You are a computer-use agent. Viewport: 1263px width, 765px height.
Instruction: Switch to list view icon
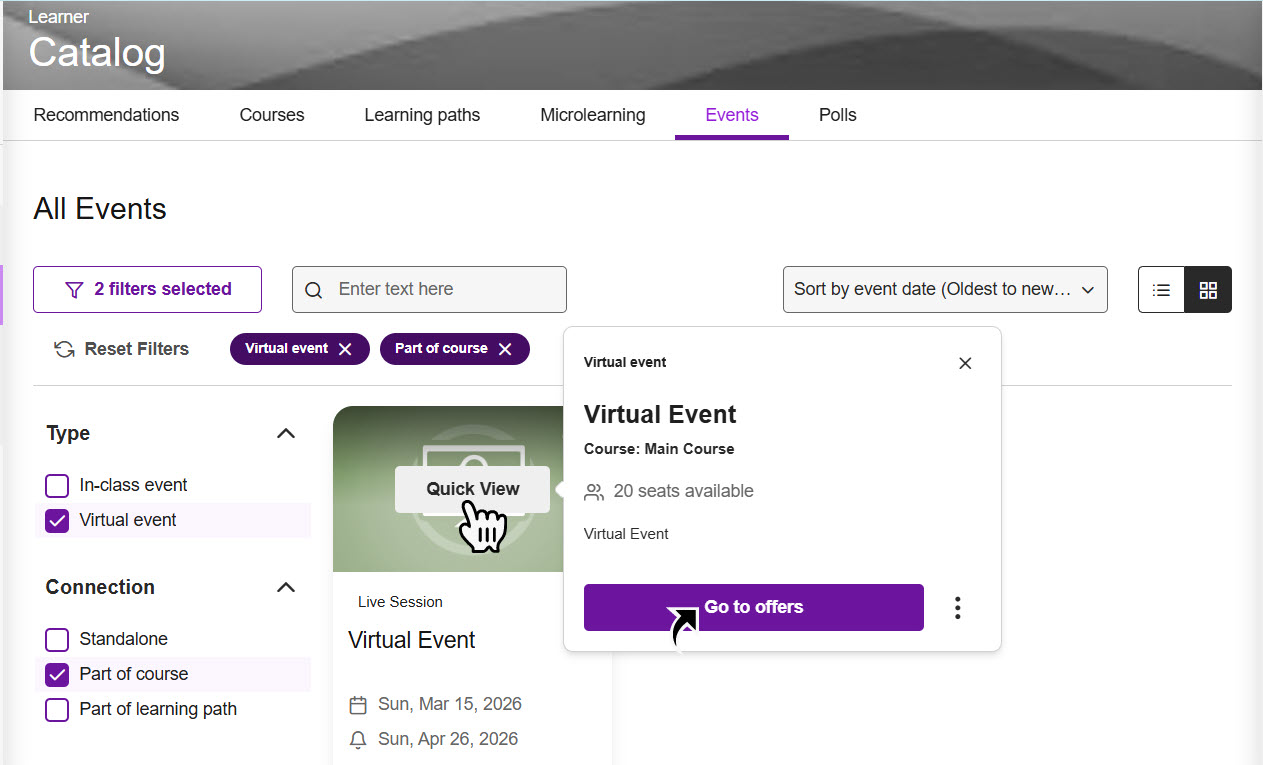[1160, 289]
